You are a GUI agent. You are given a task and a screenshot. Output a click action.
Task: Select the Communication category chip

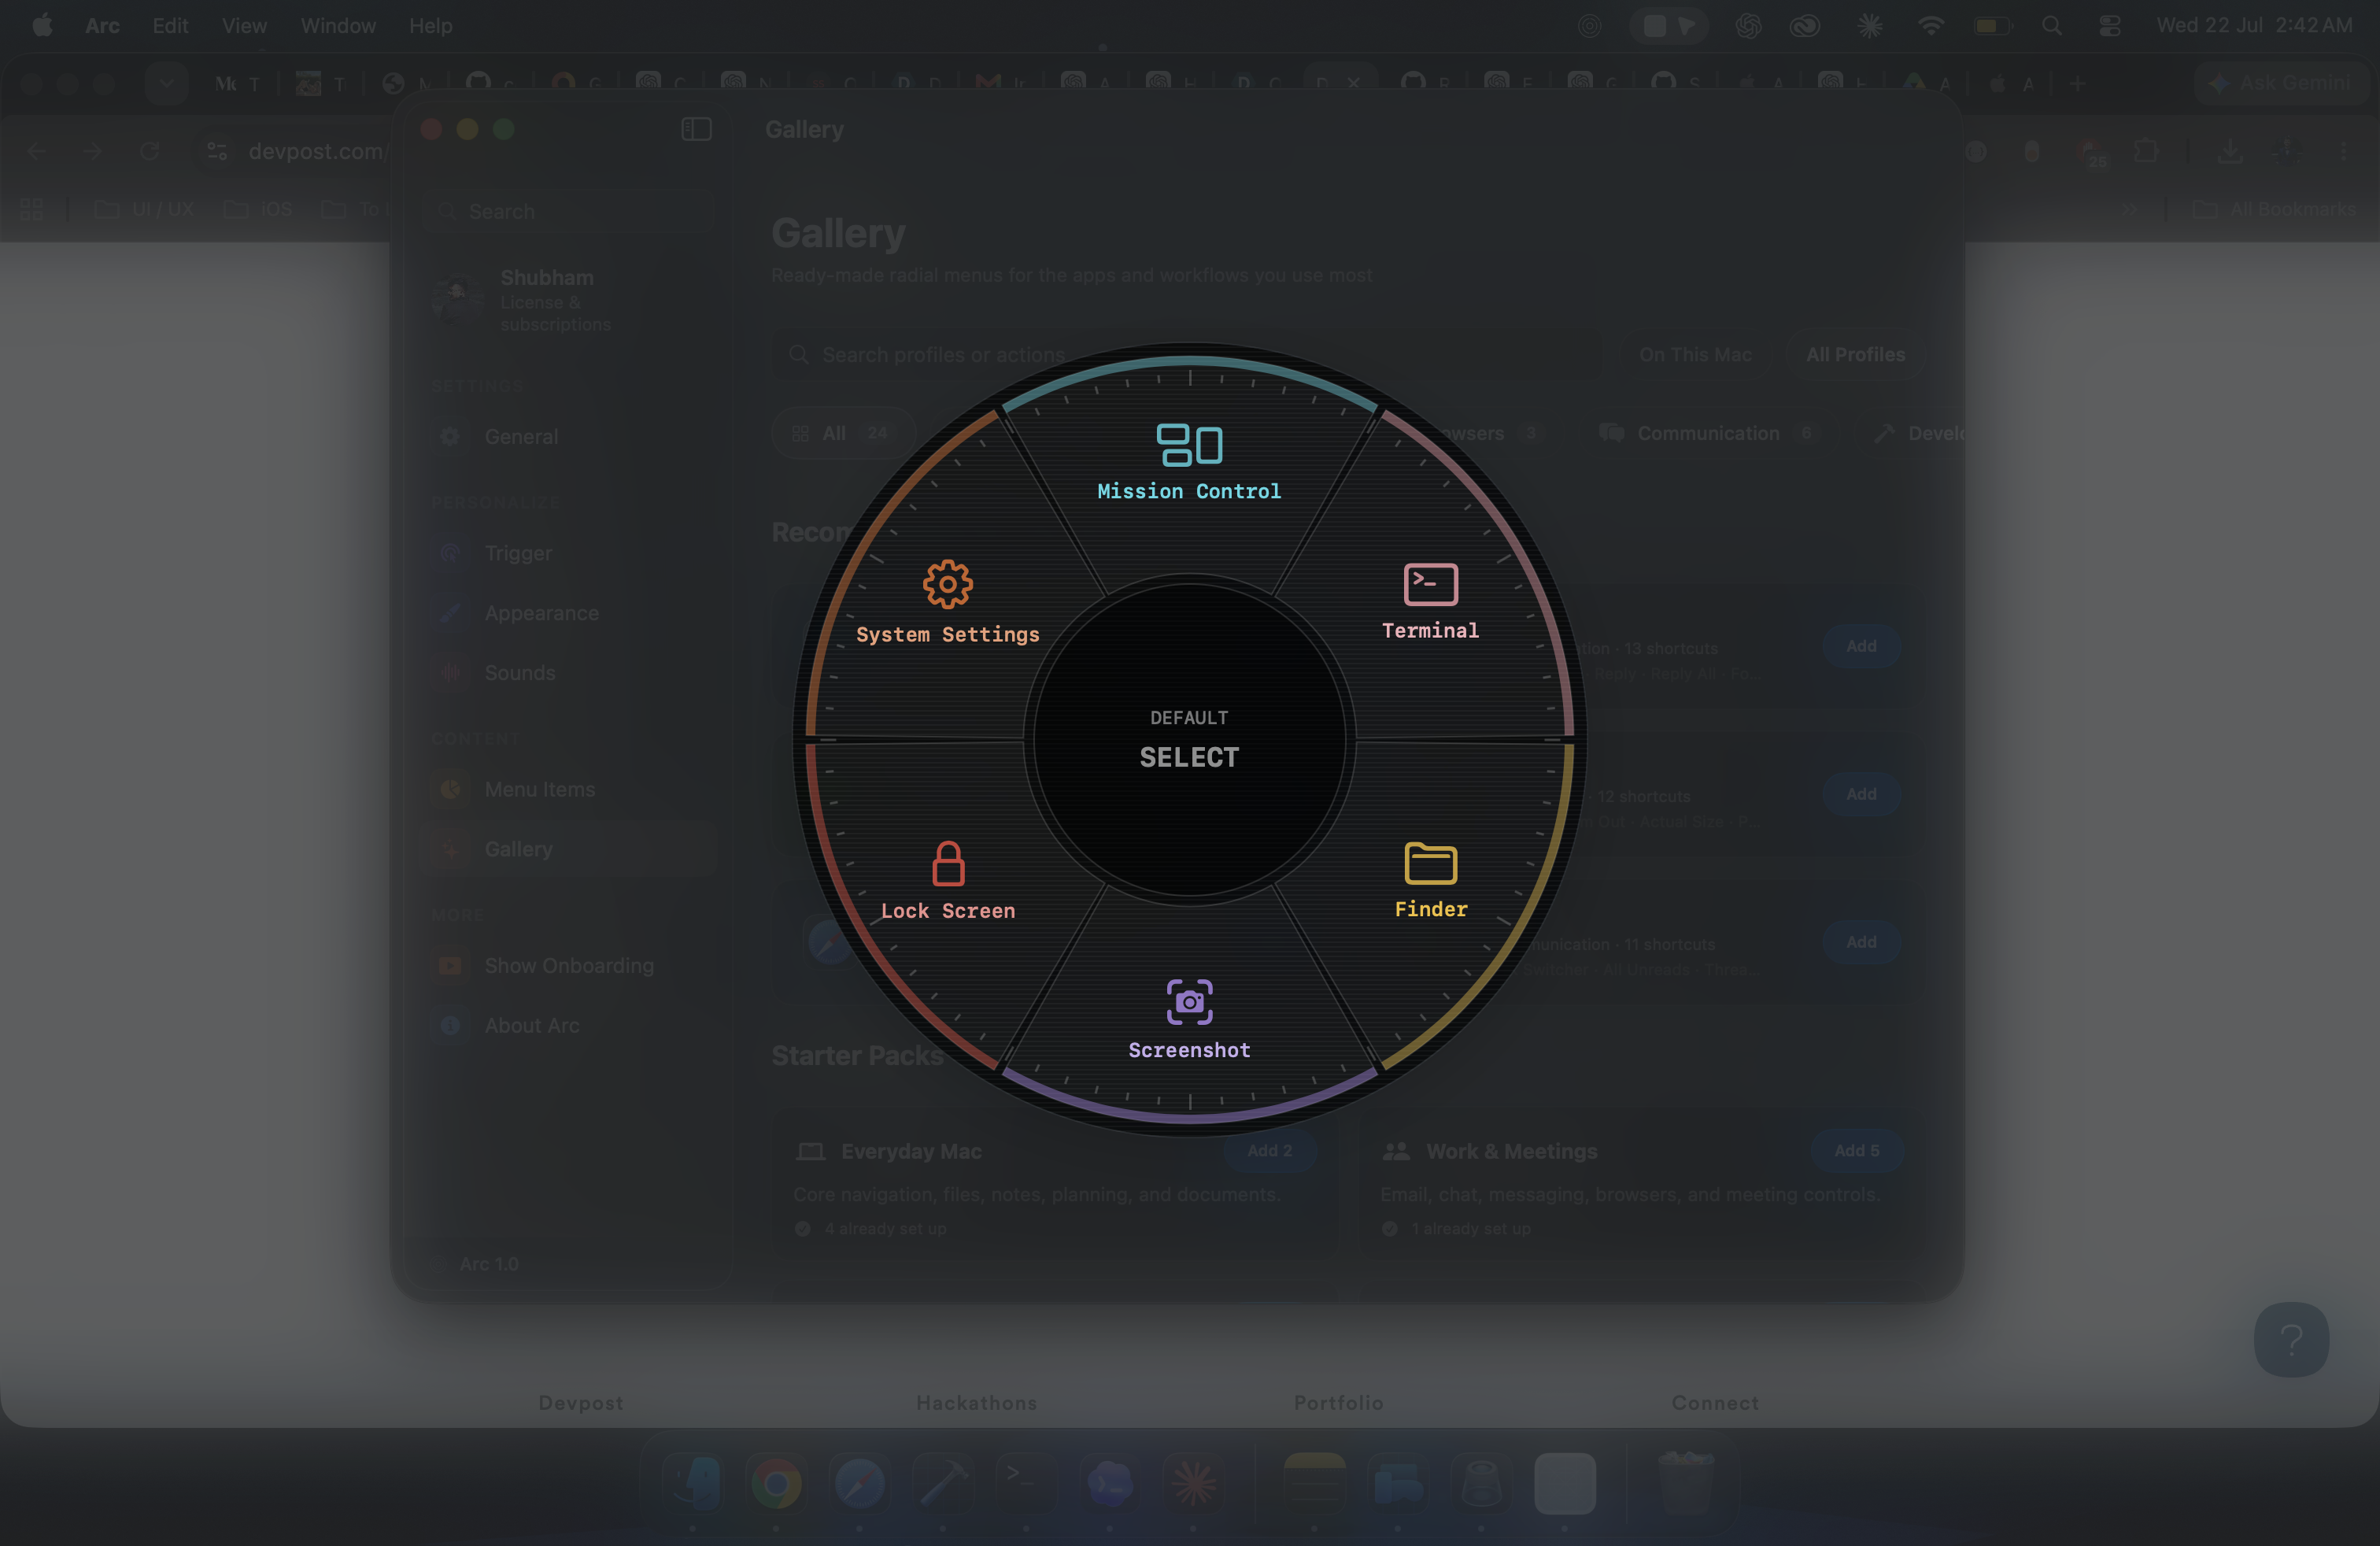[x=1708, y=433]
